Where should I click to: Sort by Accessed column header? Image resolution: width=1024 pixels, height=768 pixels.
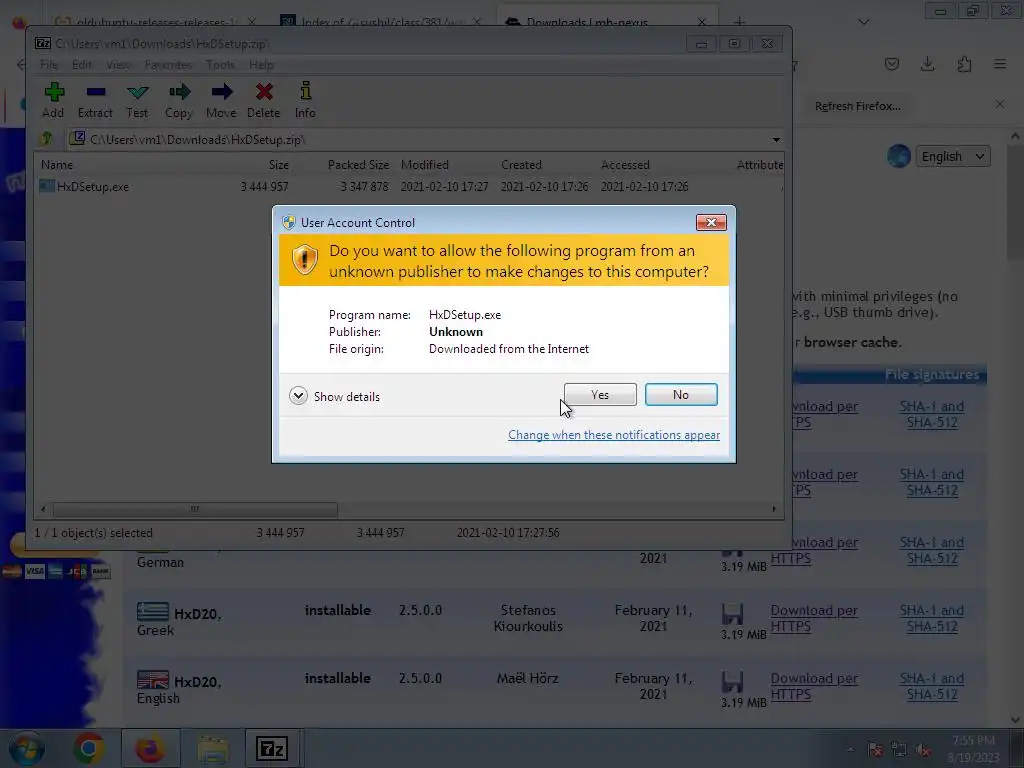625,165
